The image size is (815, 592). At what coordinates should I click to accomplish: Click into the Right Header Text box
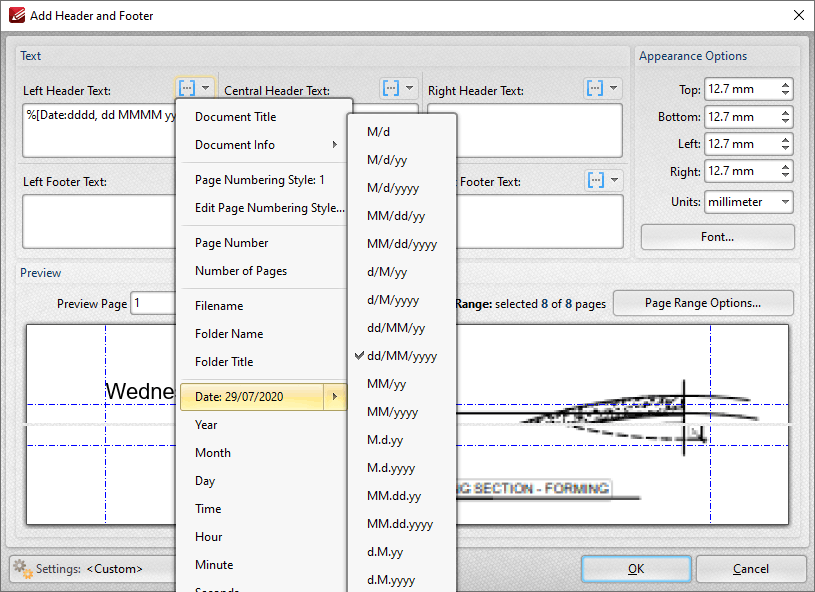(539, 130)
